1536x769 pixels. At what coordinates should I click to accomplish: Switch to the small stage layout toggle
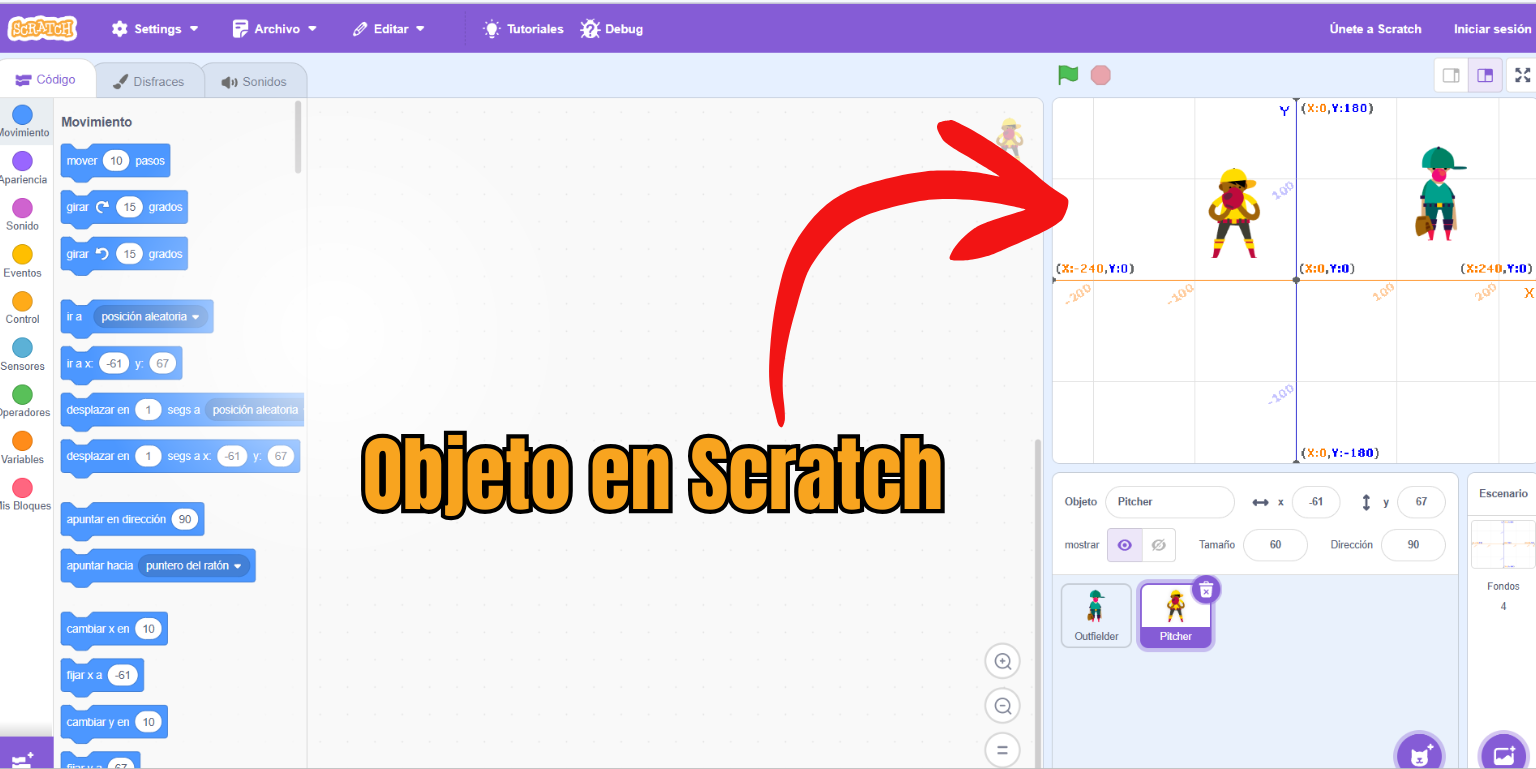pyautogui.click(x=1450, y=74)
